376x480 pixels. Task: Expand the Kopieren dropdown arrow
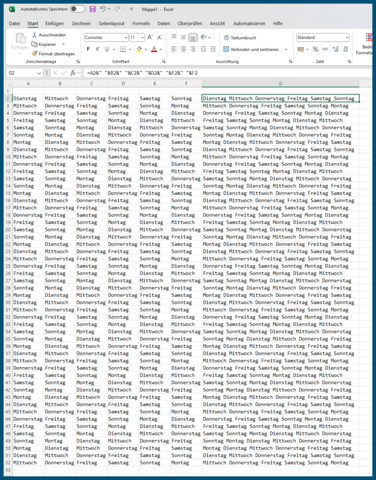pyautogui.click(x=63, y=44)
